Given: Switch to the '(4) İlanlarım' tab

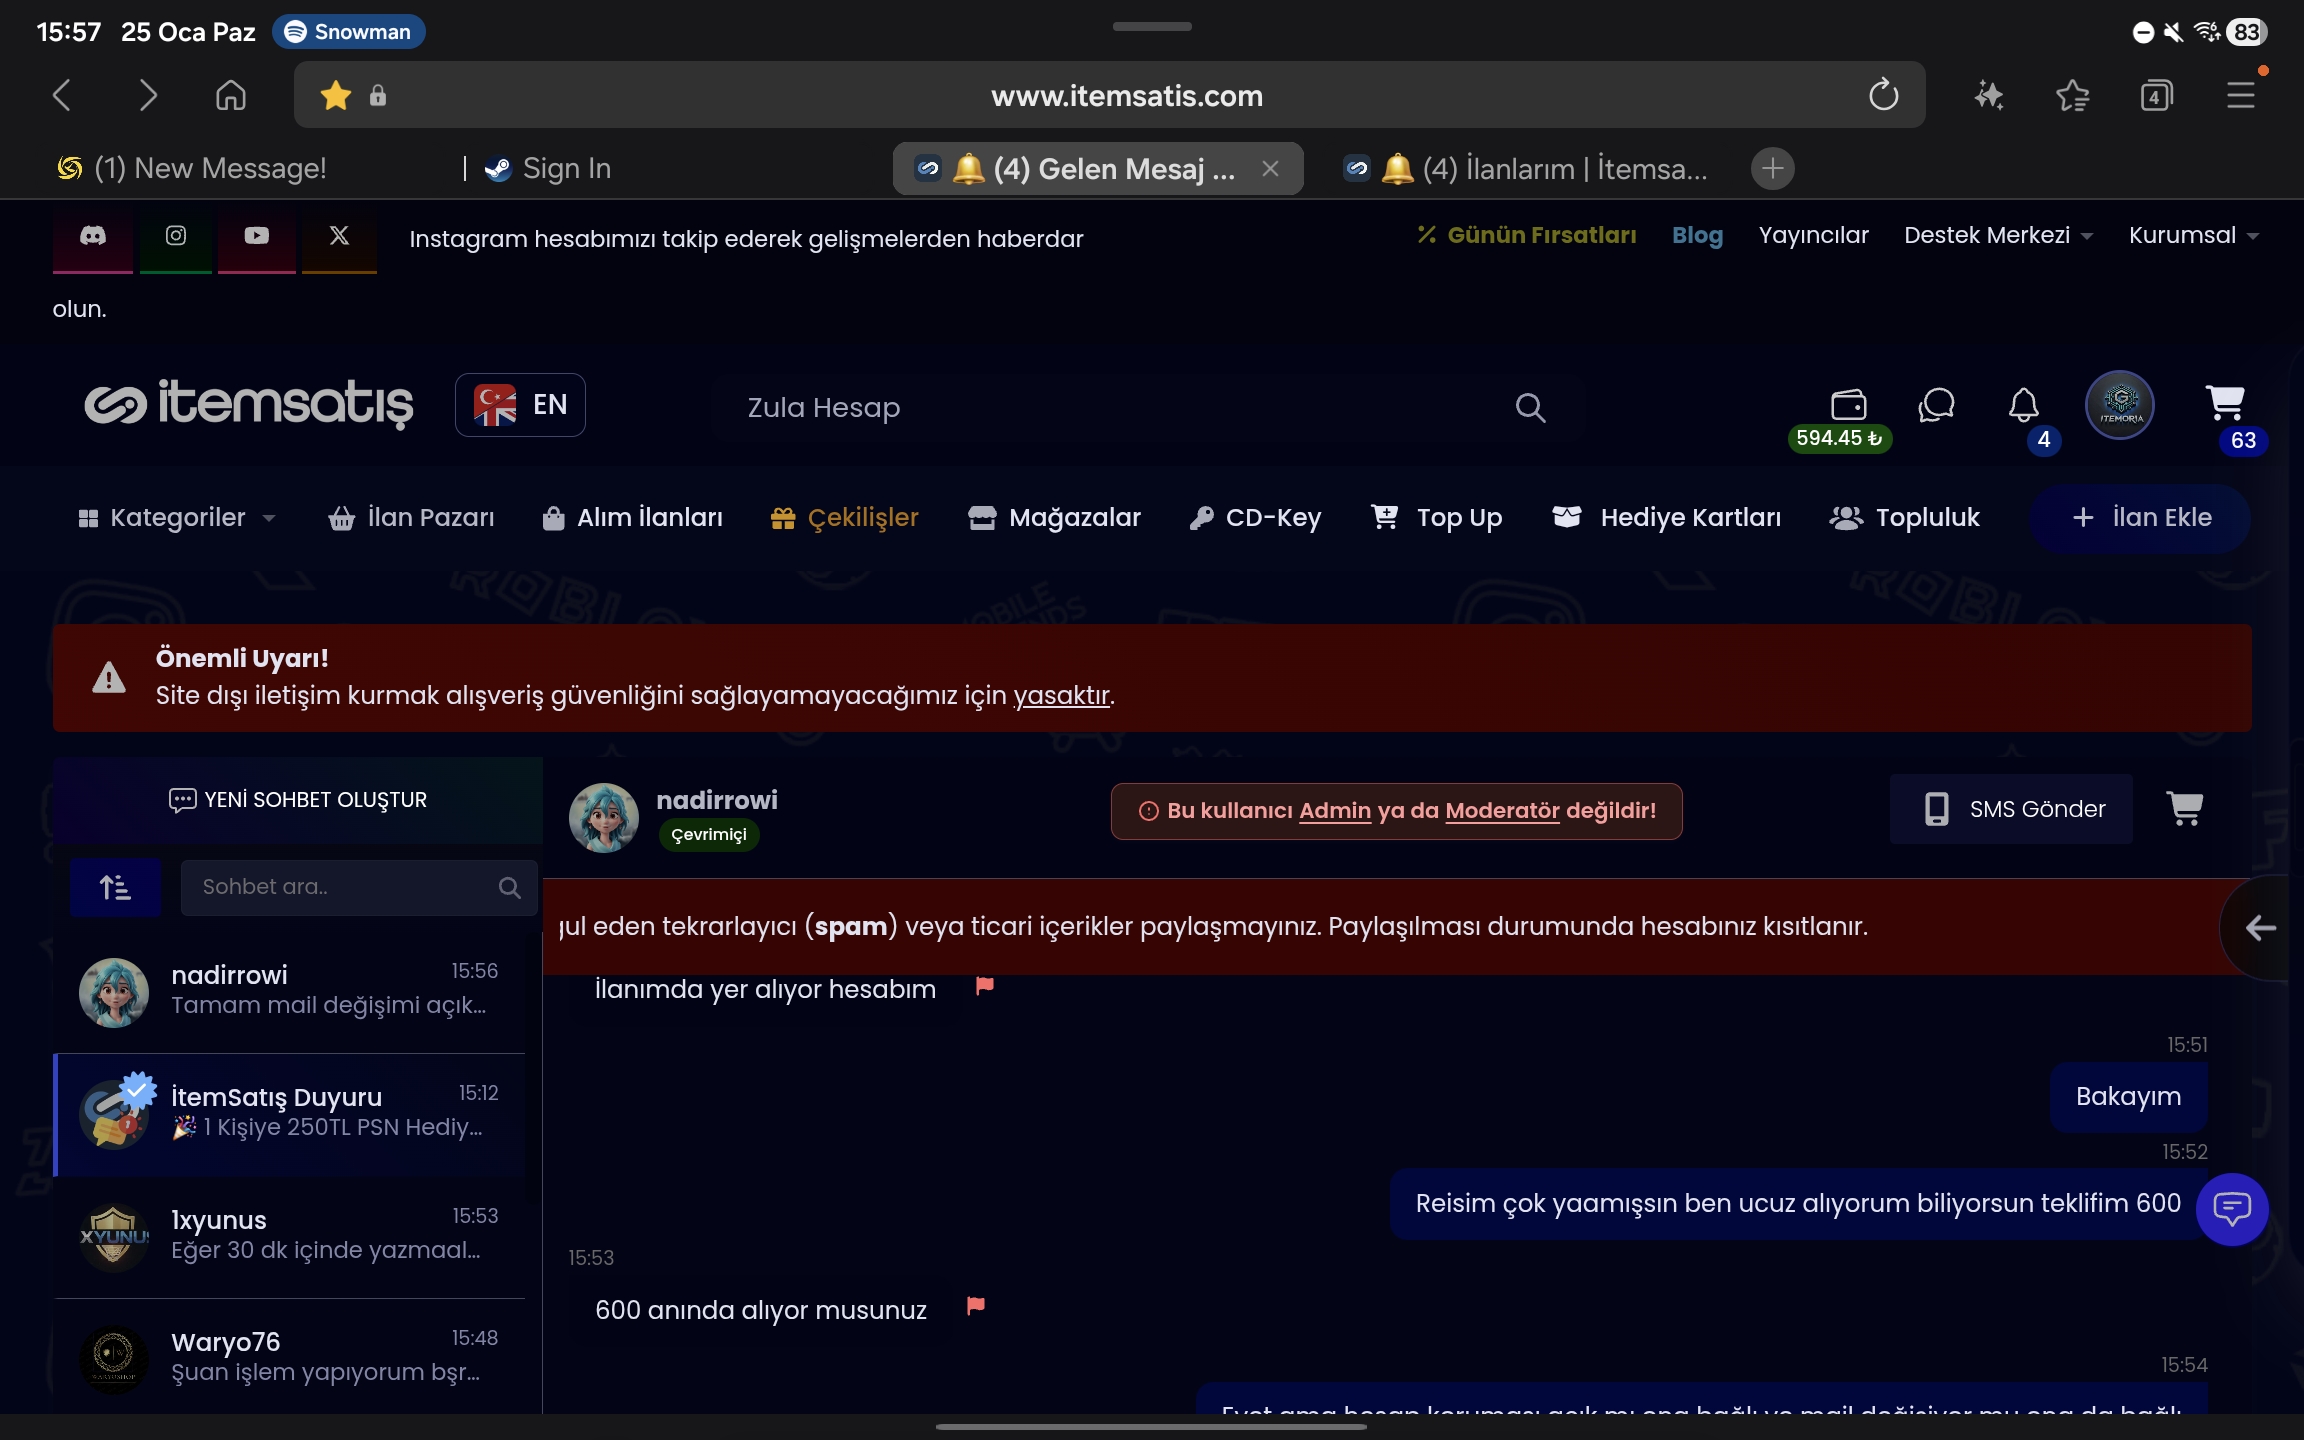Looking at the screenshot, I should tap(1526, 168).
